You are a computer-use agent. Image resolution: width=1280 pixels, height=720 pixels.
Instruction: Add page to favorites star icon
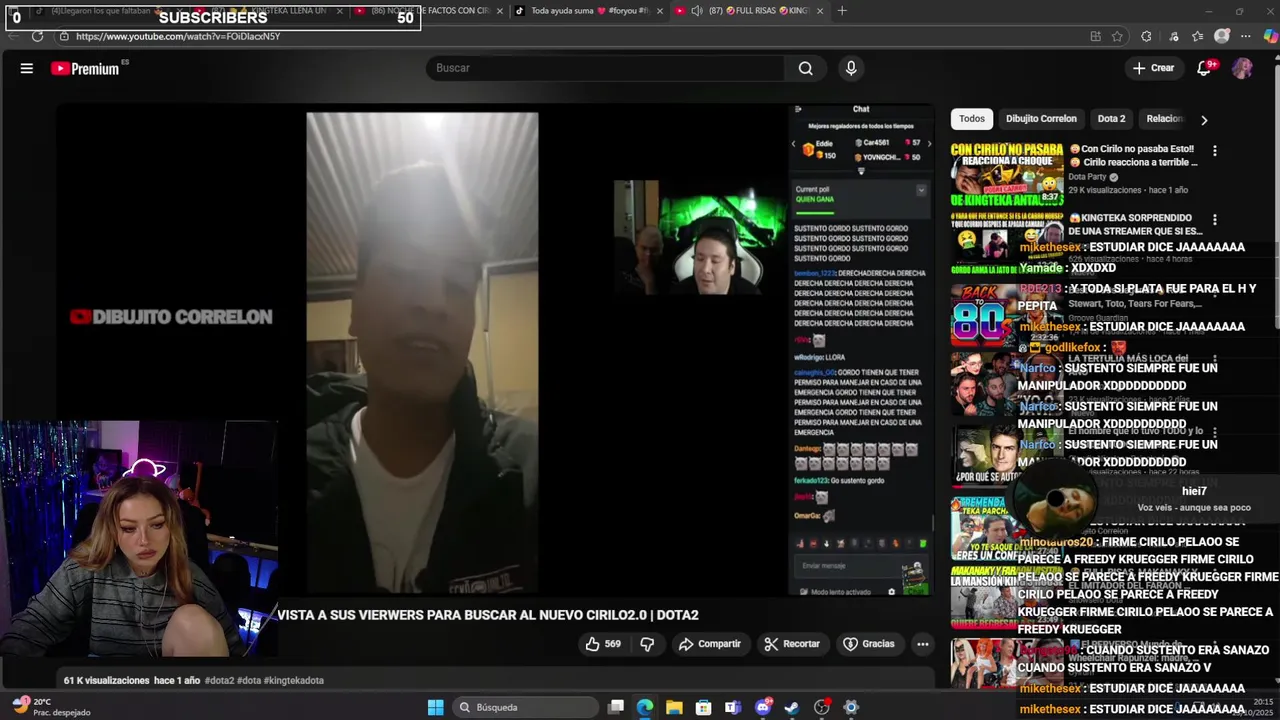coord(1117,36)
